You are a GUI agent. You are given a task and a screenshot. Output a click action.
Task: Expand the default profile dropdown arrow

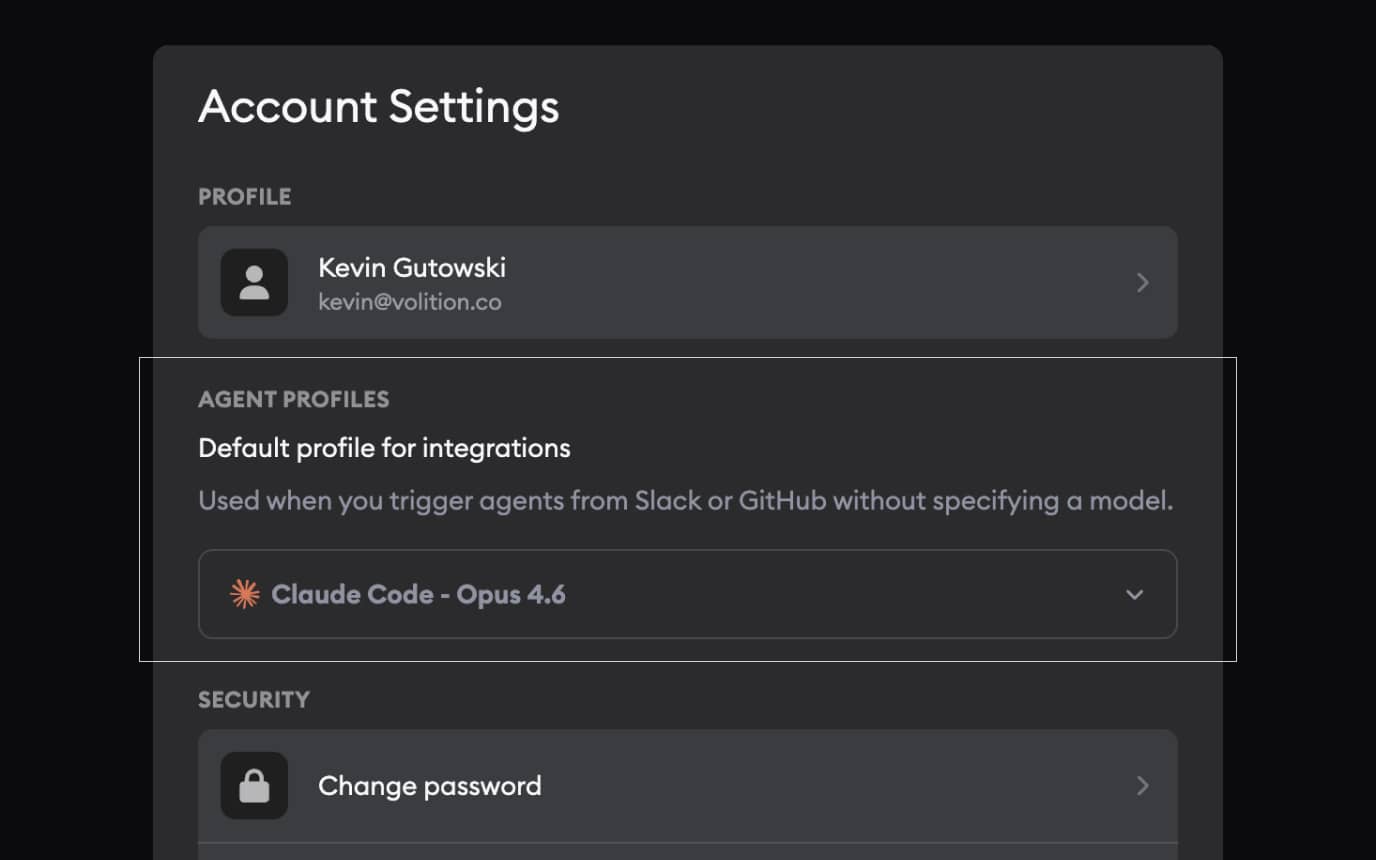point(1134,594)
